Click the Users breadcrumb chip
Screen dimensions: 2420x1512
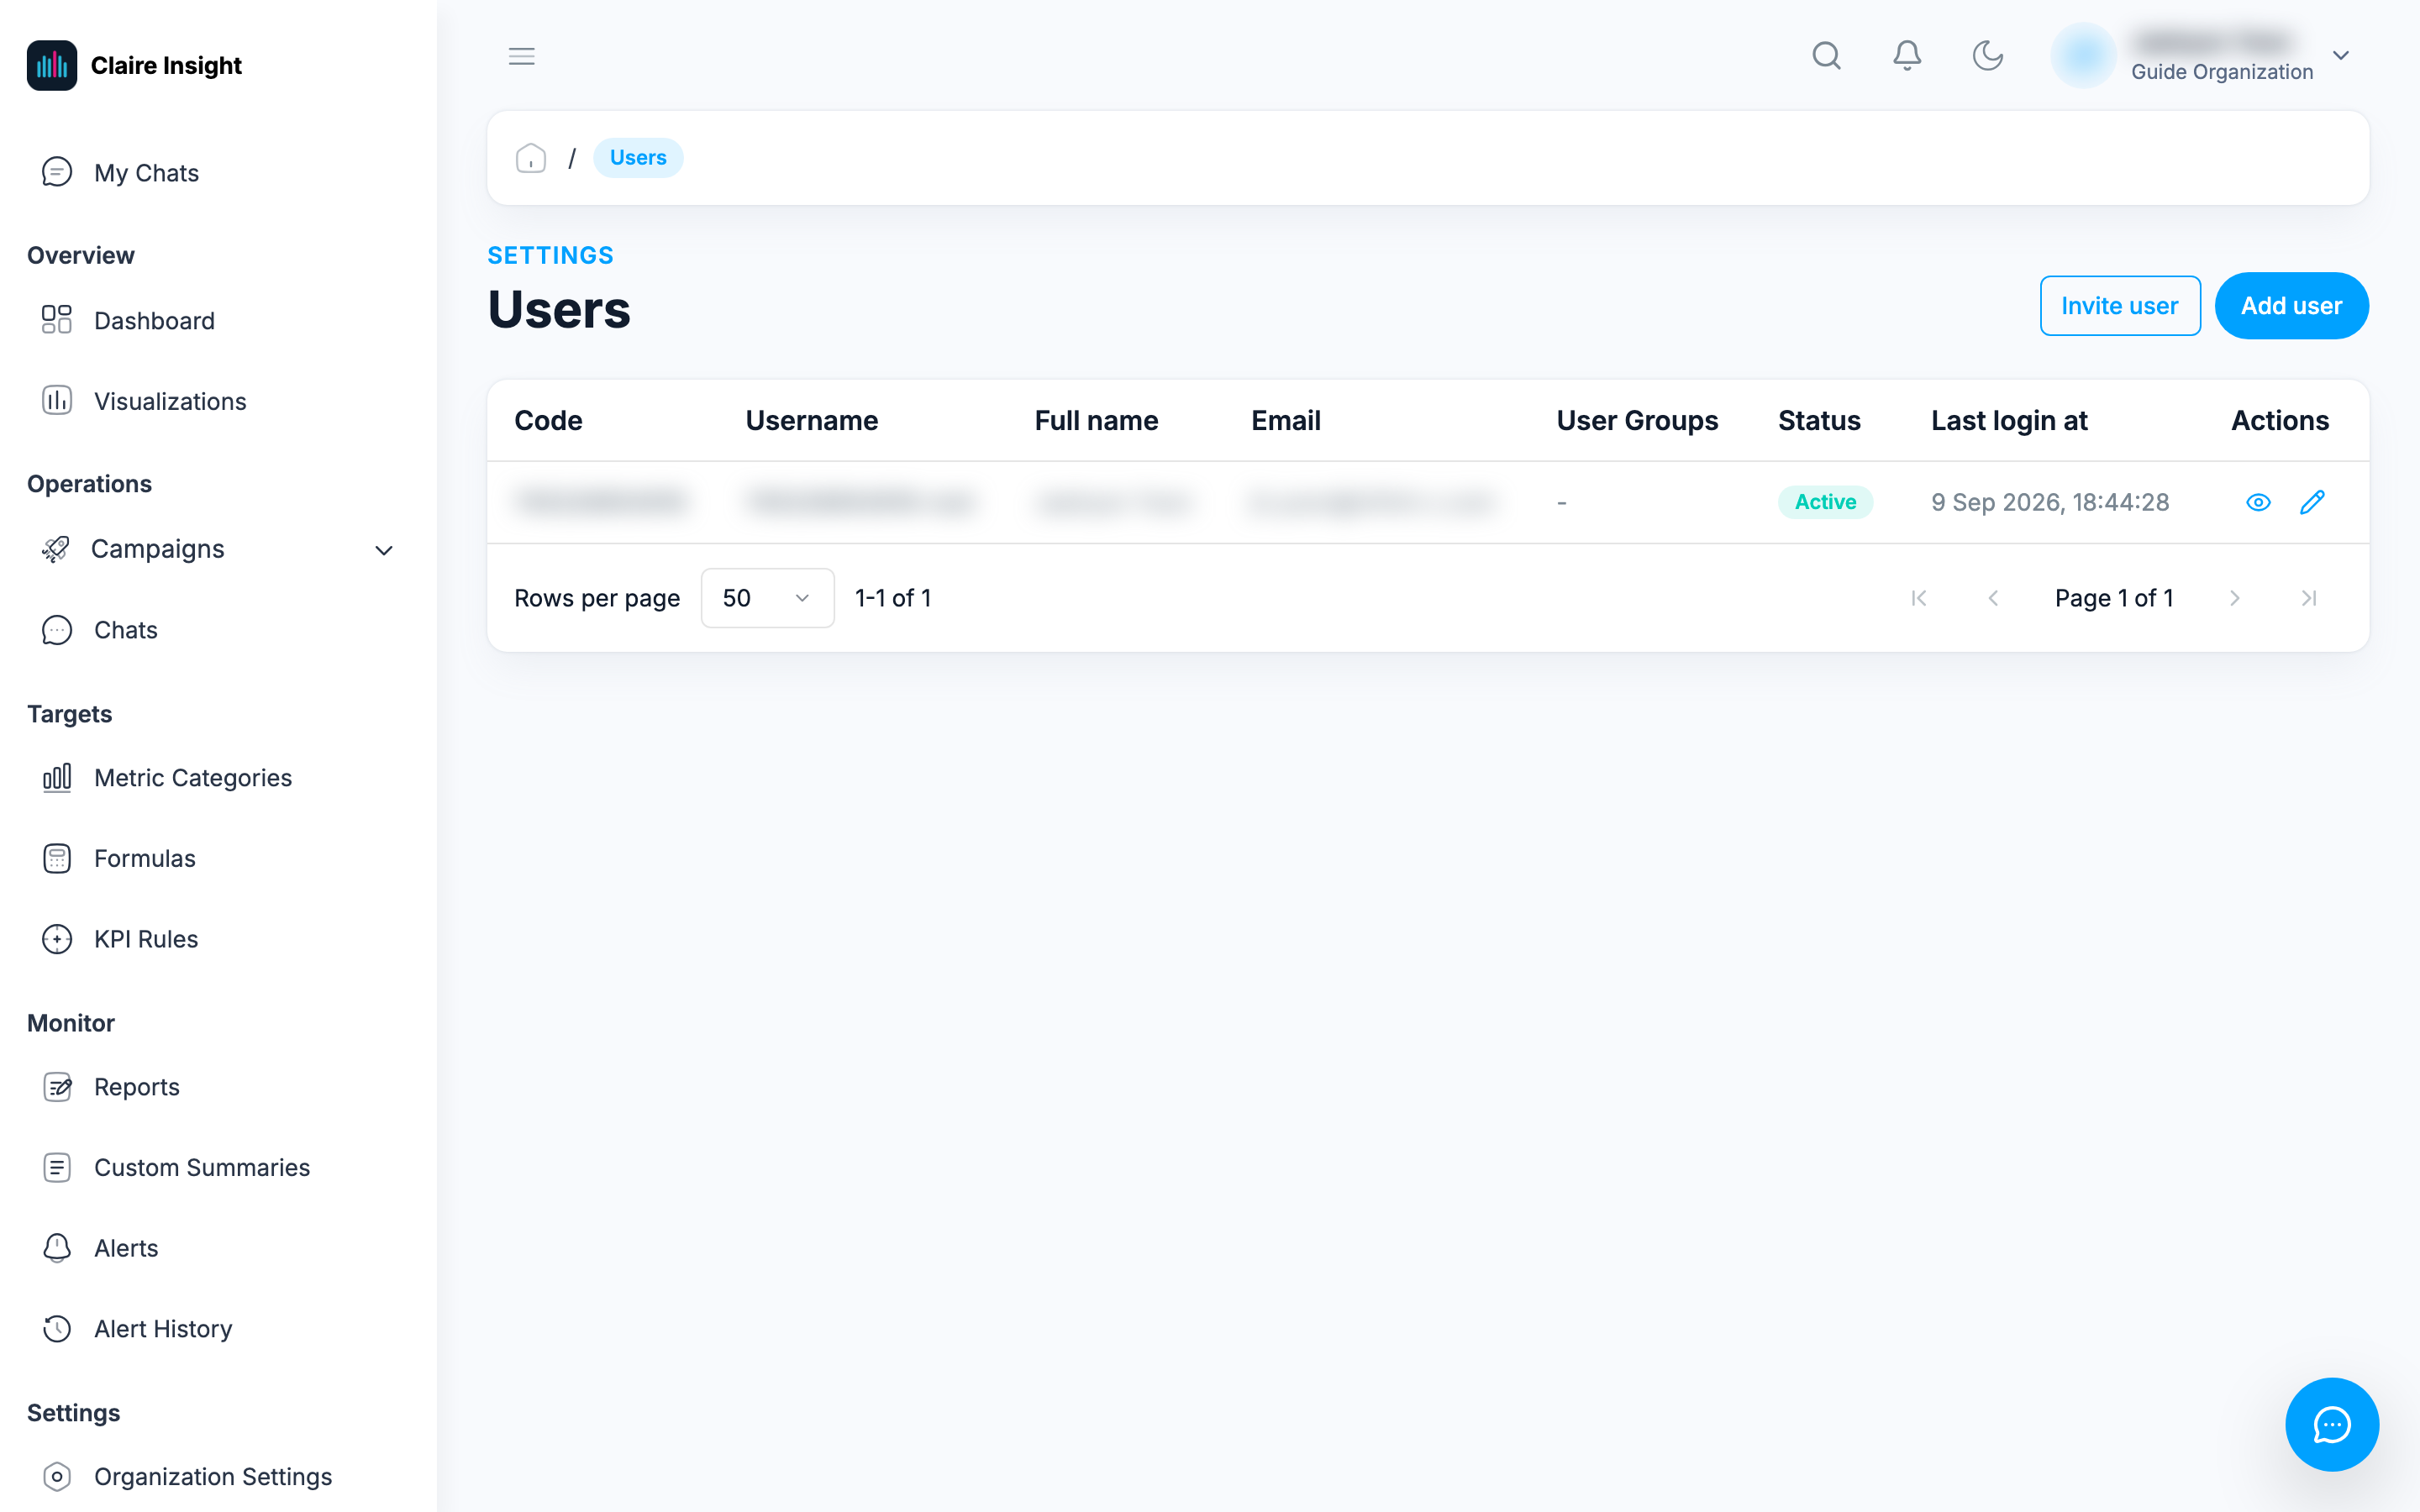[x=638, y=158]
